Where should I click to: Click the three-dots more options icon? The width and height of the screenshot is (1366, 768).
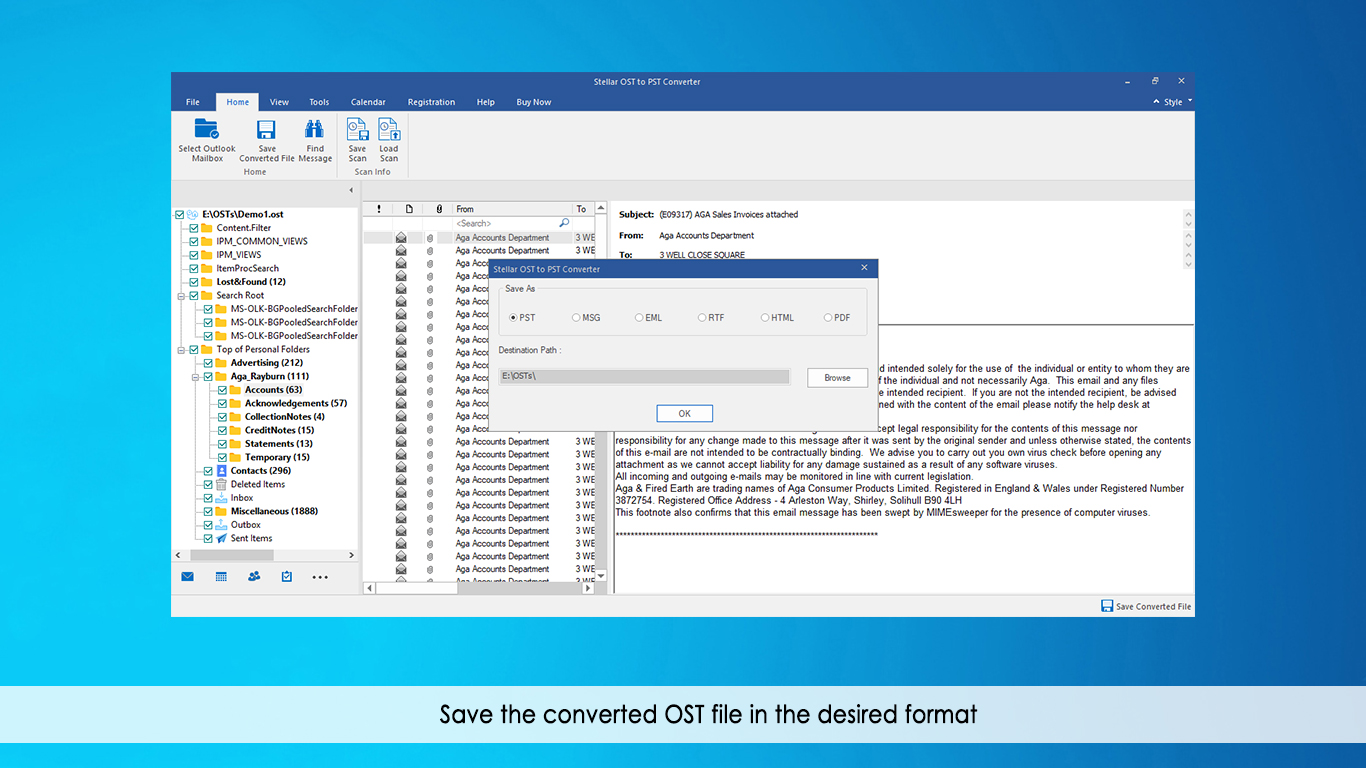coord(320,577)
